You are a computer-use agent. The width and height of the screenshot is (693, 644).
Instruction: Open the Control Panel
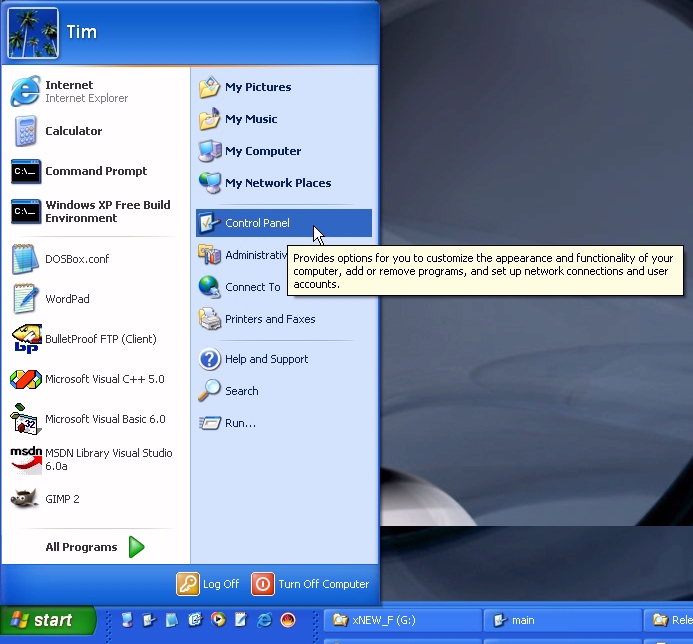(x=284, y=223)
